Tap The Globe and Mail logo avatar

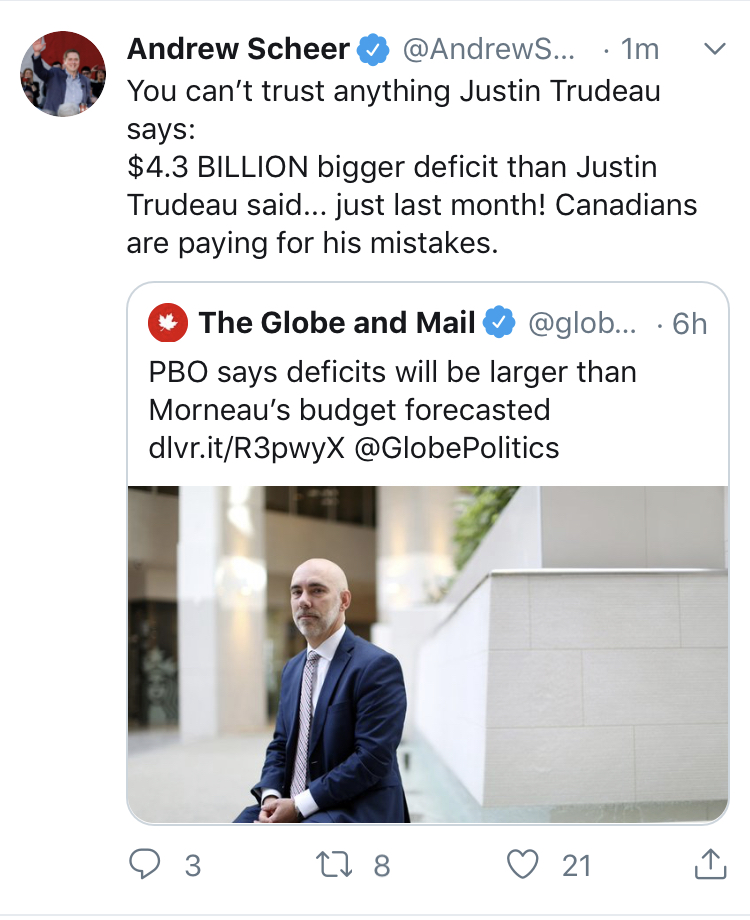point(166,324)
